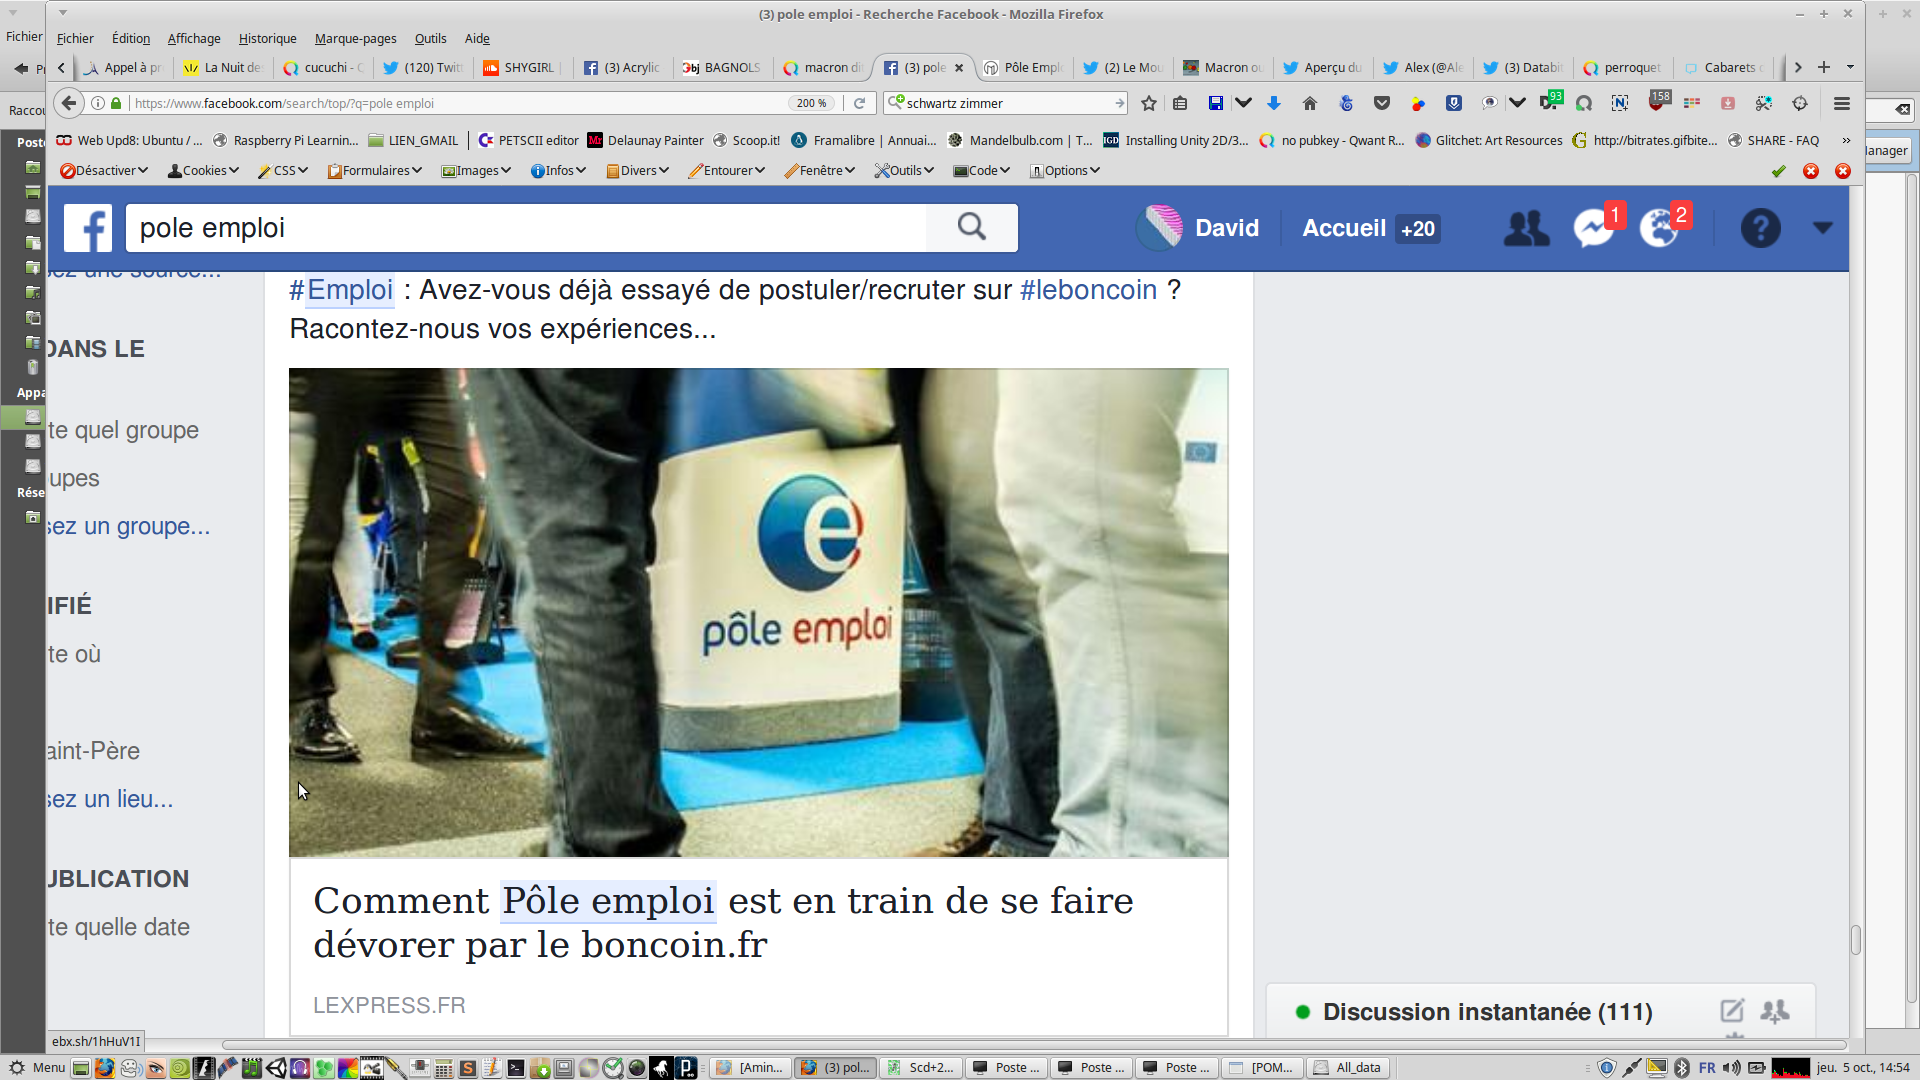
Task: Click the #leboncoin hashtag link
Action: [1088, 290]
